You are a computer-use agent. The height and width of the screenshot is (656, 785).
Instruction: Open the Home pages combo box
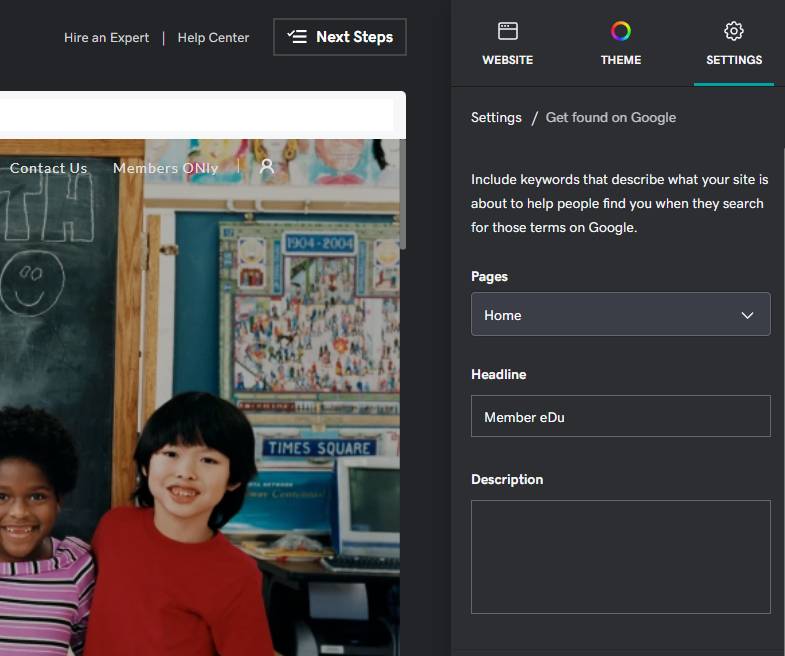click(621, 314)
